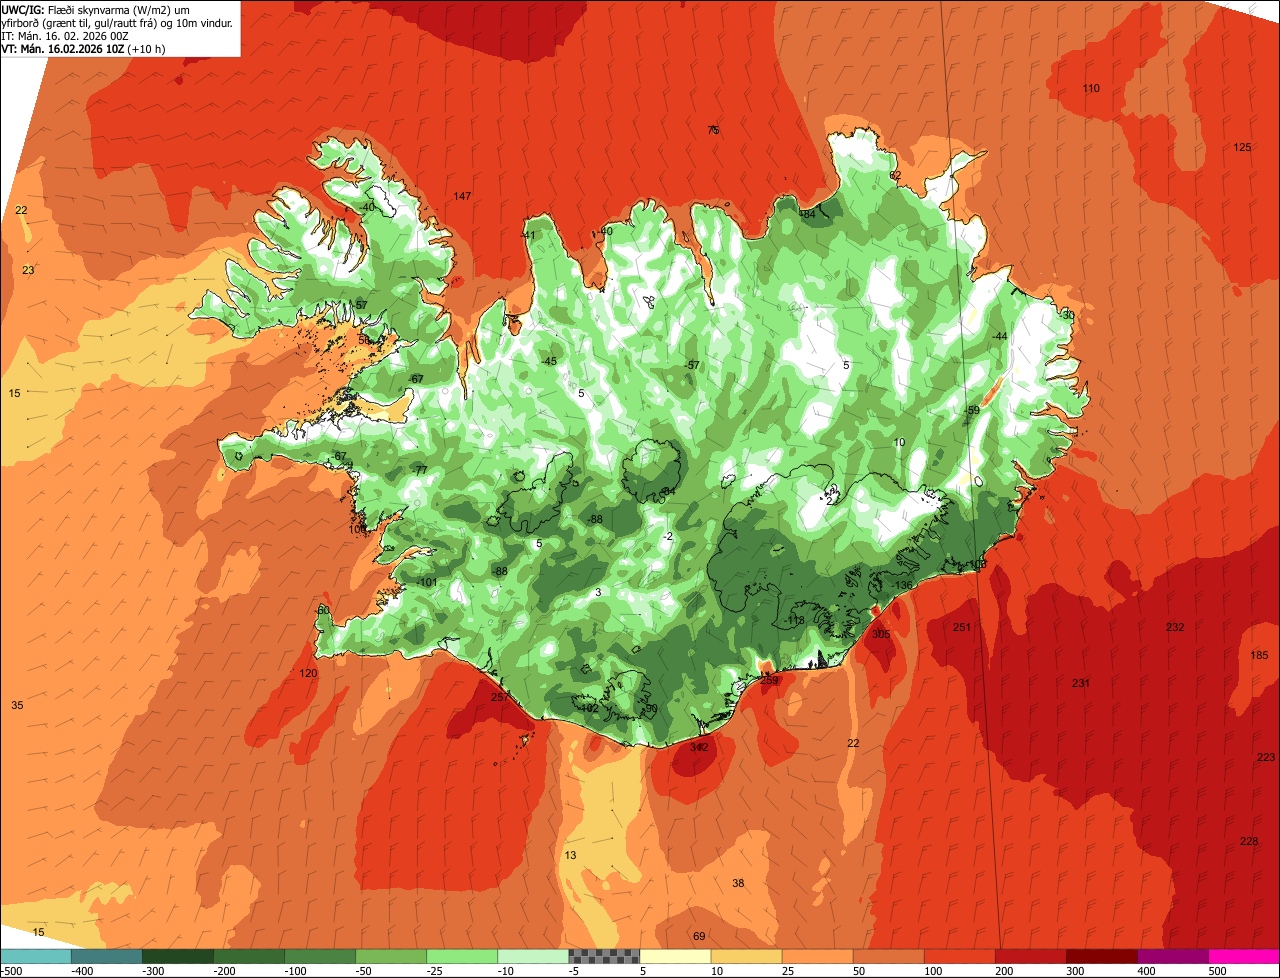Screen dimensions: 1280x978
Task: Click the map value 75
Action: pyautogui.click(x=713, y=131)
